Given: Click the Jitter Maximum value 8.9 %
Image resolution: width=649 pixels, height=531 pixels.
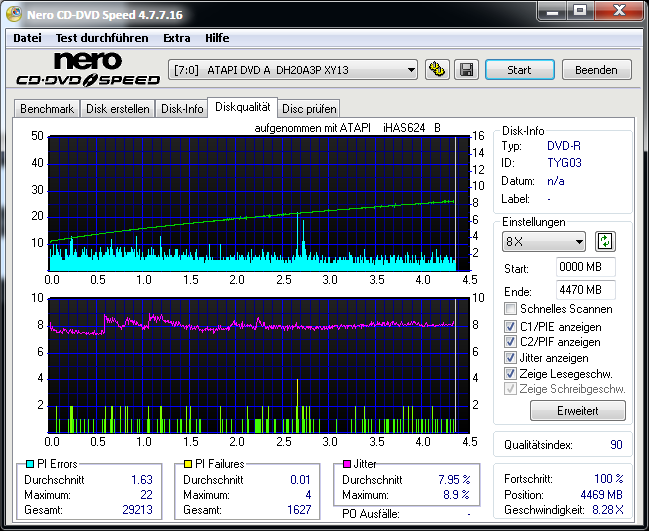Looking at the screenshot, I should 457,495.
